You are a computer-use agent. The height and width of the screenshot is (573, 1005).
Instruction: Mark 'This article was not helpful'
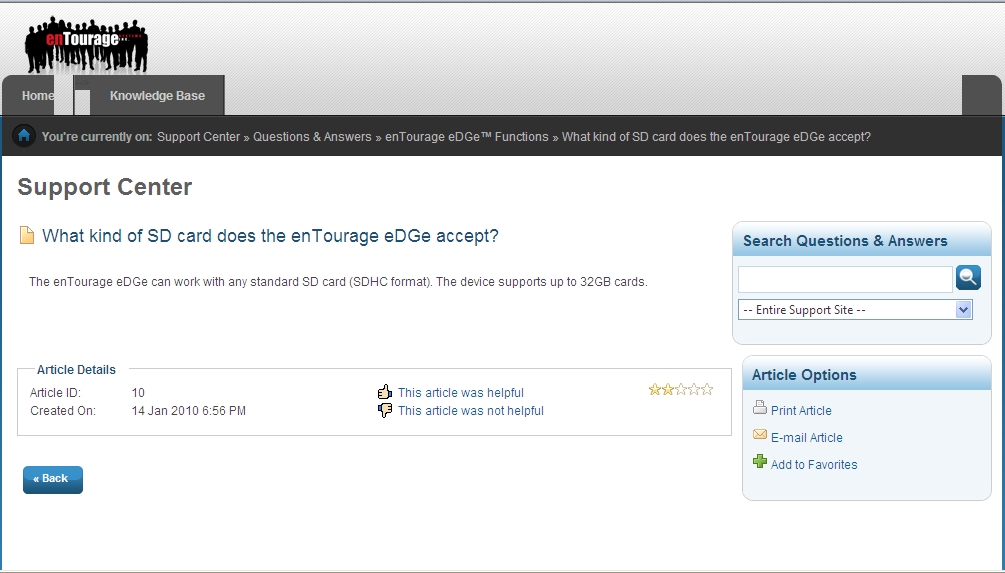click(x=470, y=410)
